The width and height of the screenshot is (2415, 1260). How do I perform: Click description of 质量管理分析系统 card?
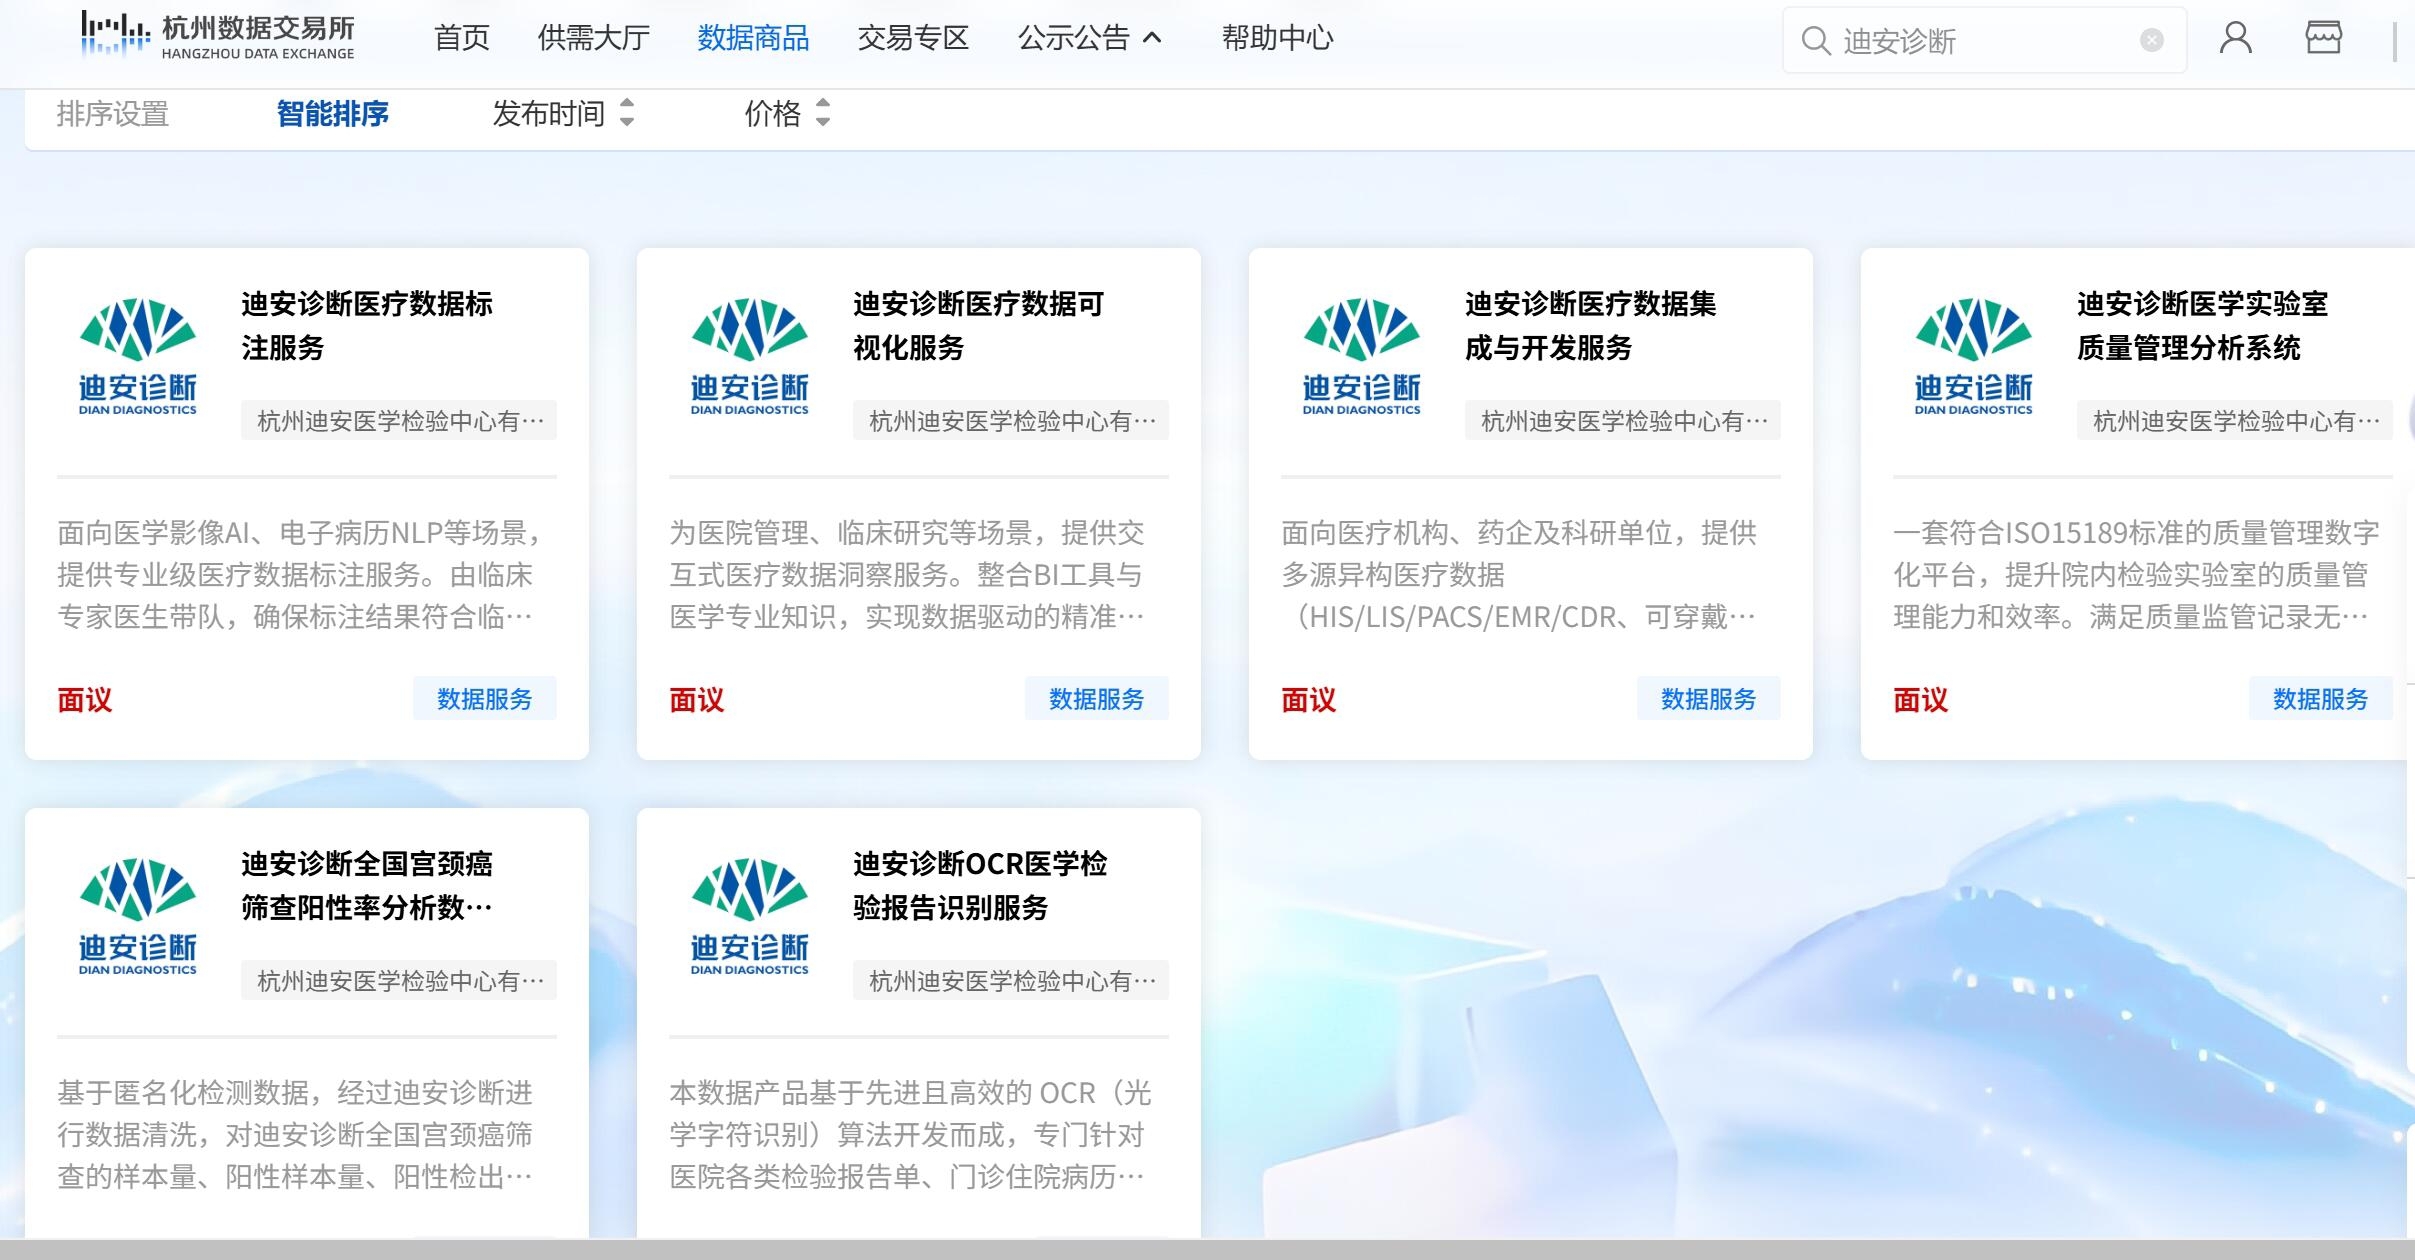coord(2136,575)
